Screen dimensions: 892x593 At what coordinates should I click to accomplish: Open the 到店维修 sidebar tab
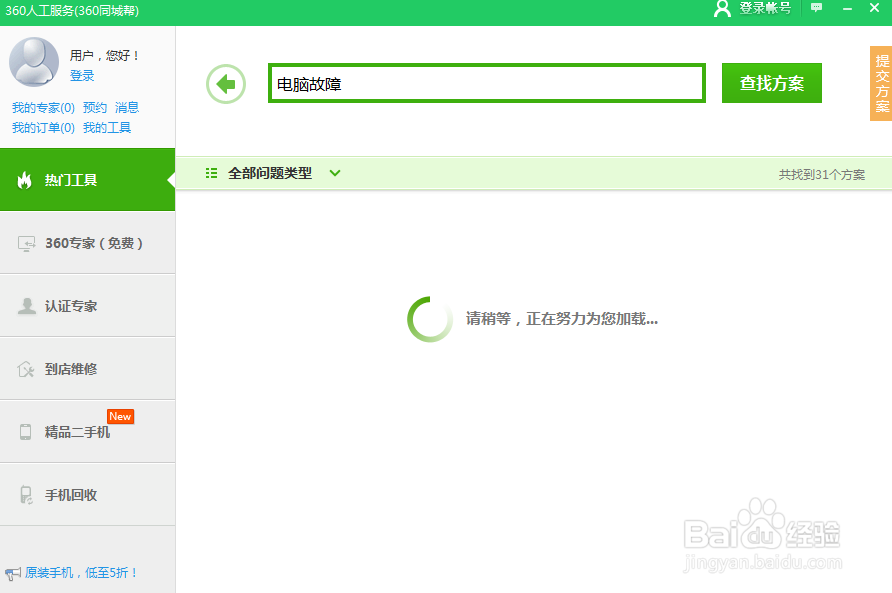pos(88,369)
